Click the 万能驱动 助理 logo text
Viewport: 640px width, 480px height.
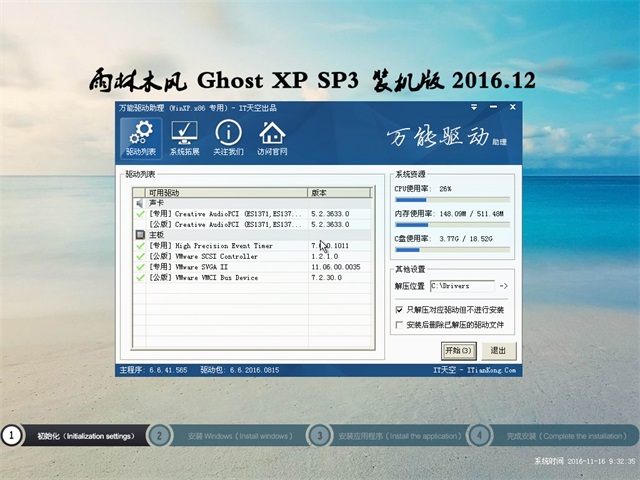446,137
